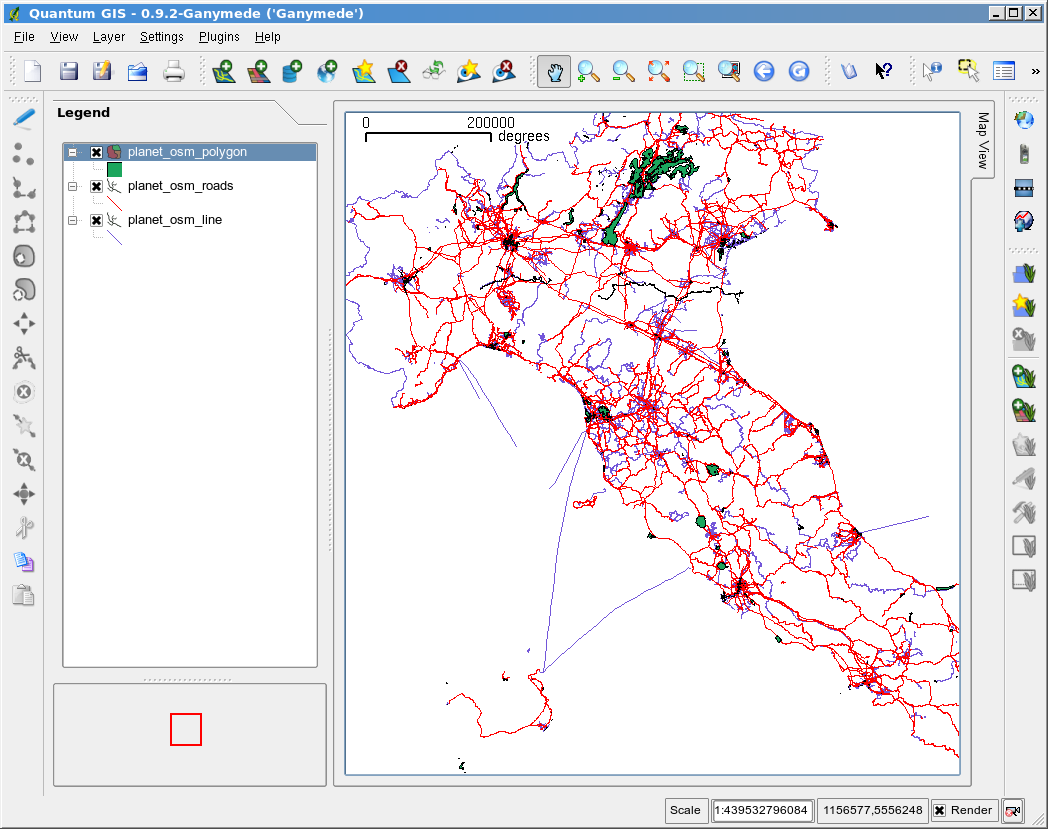Collapse the planet_osm_polygon tree node
Viewport: 1048px width, 829px height.
coord(72,152)
